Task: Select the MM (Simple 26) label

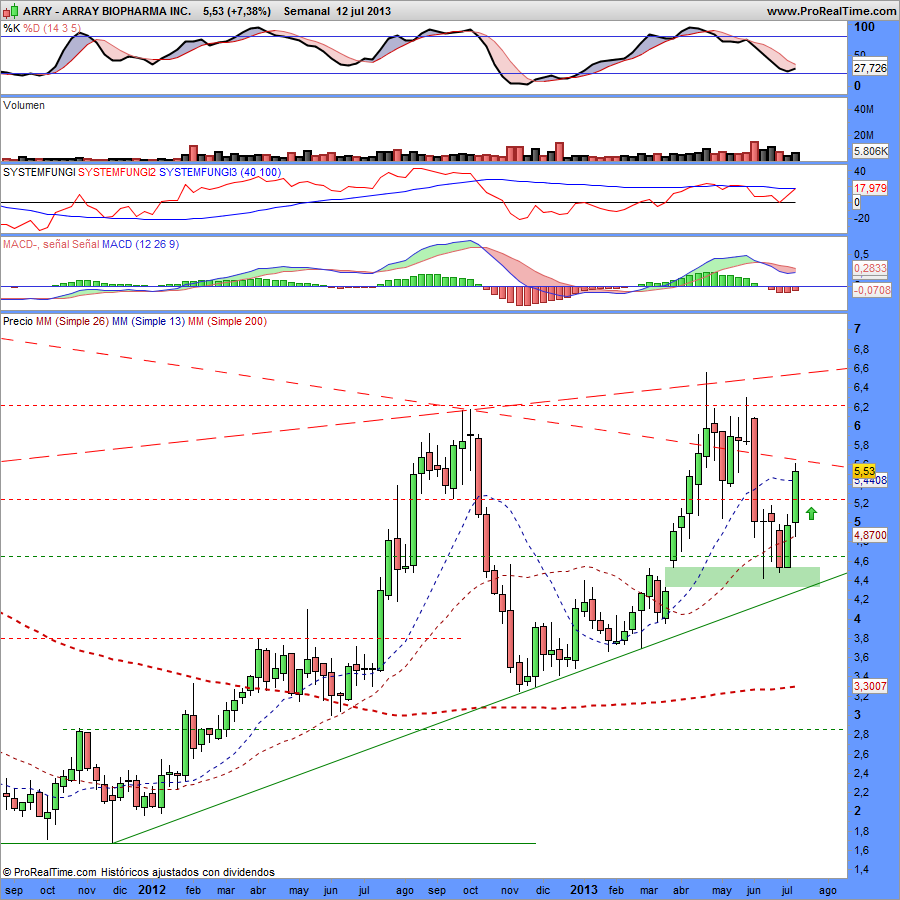Action: (72, 321)
